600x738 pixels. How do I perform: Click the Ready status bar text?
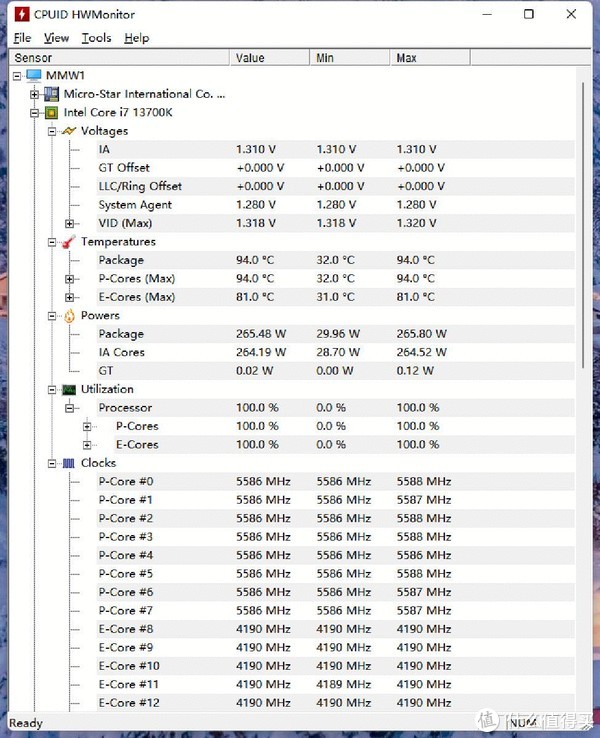pyautogui.click(x=26, y=723)
